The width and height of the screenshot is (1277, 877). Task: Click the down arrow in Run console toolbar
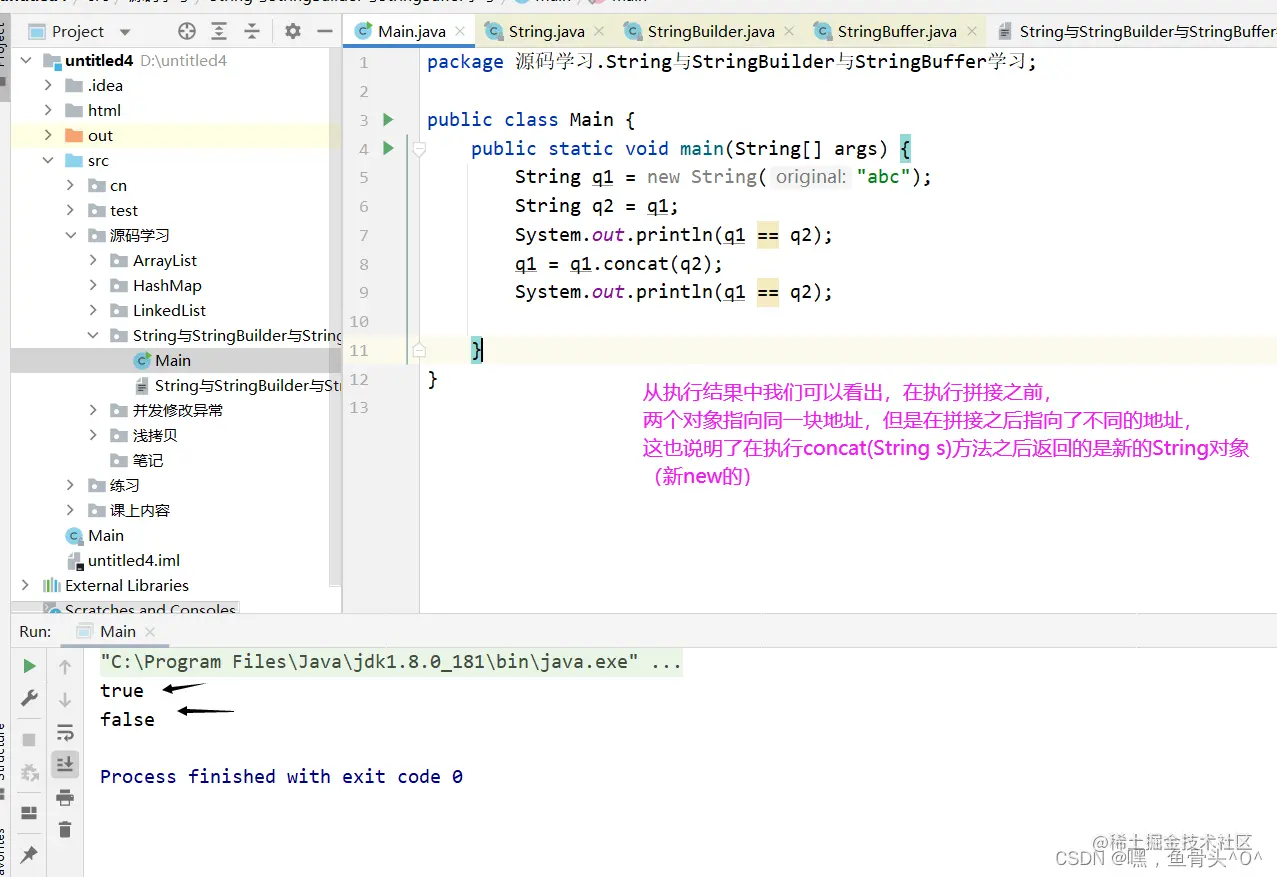click(x=65, y=699)
